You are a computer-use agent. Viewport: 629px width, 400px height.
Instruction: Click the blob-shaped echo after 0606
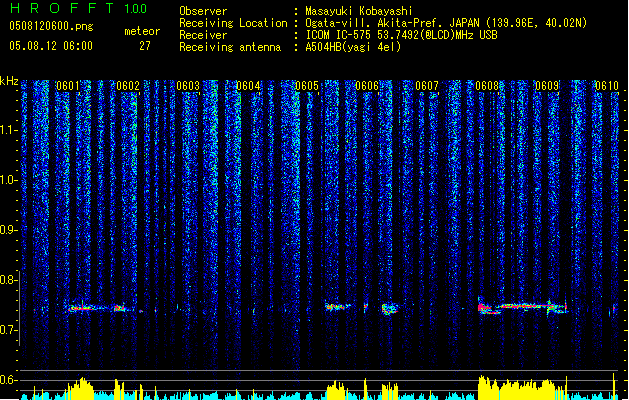pyautogui.click(x=389, y=309)
